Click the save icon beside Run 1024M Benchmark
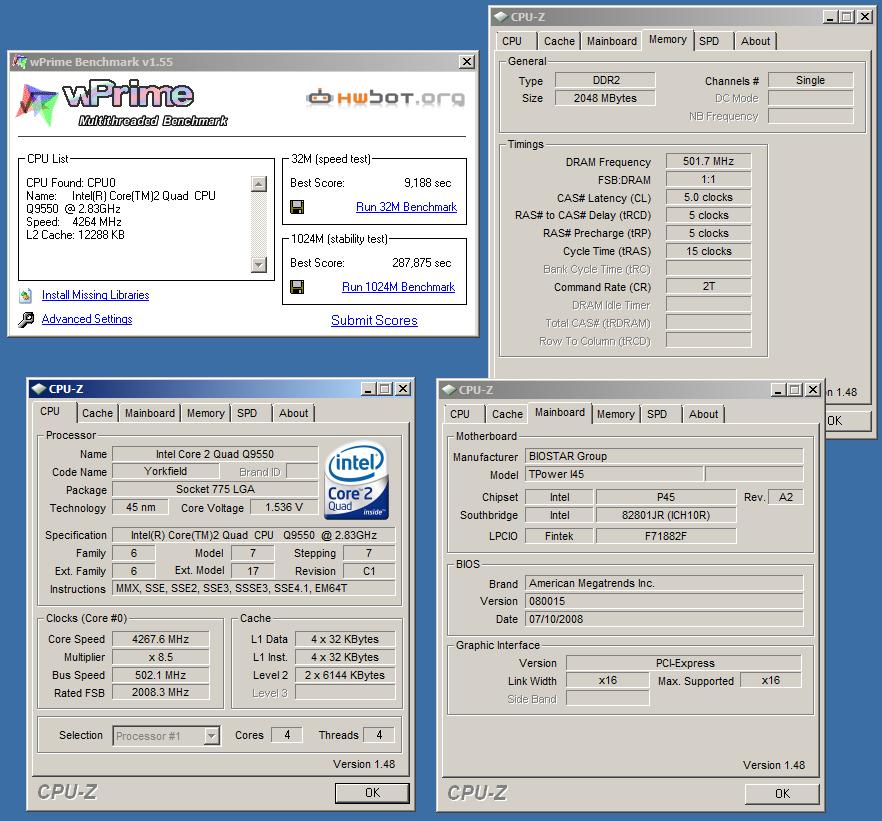The image size is (882, 821). [x=297, y=287]
